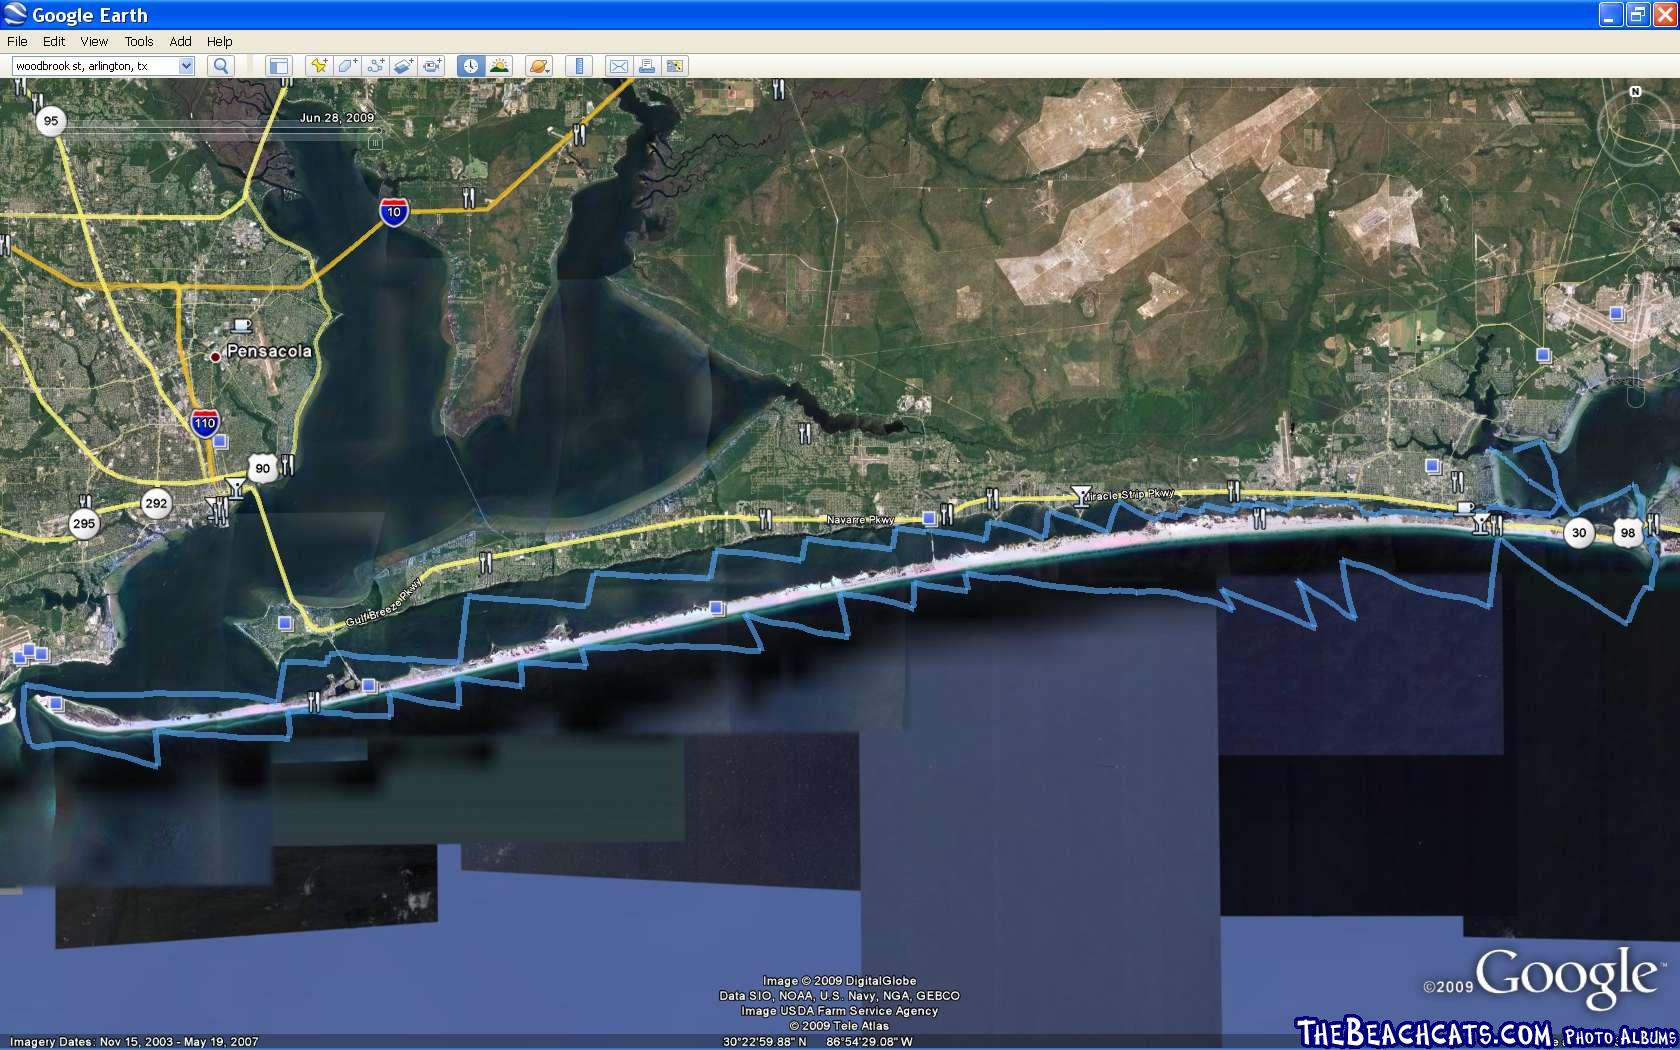Click the dining icon beside the Interstate 10 shield
This screenshot has height=1050, width=1680.
pos(468,198)
